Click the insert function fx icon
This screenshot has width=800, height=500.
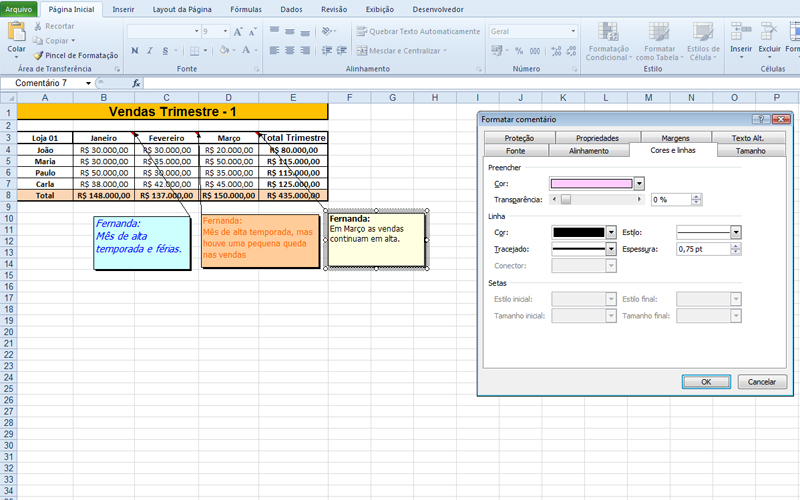tap(136, 83)
